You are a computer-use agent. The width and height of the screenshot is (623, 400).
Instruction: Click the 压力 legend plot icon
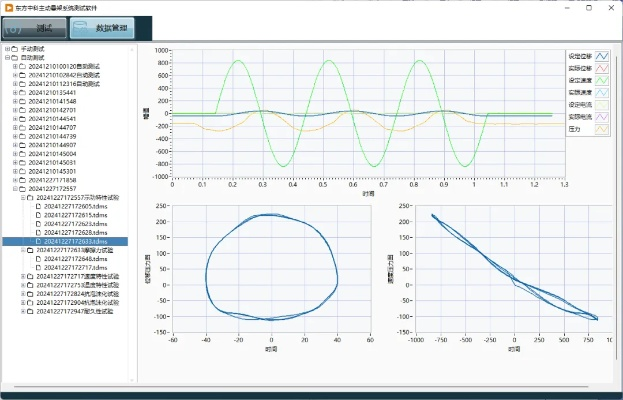(x=602, y=128)
